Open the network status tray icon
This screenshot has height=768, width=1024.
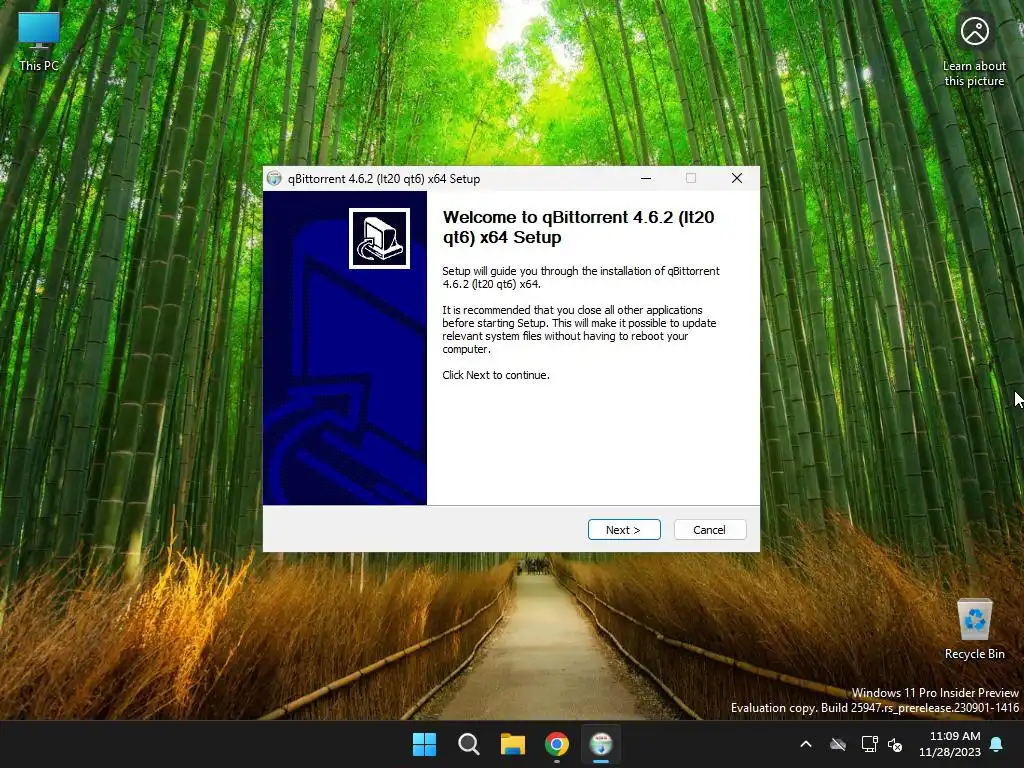[x=869, y=744]
